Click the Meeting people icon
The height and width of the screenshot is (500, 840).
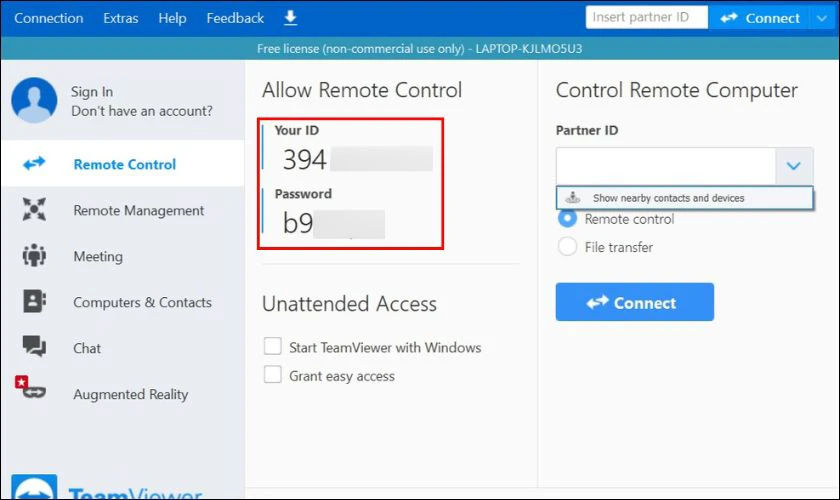coord(34,256)
